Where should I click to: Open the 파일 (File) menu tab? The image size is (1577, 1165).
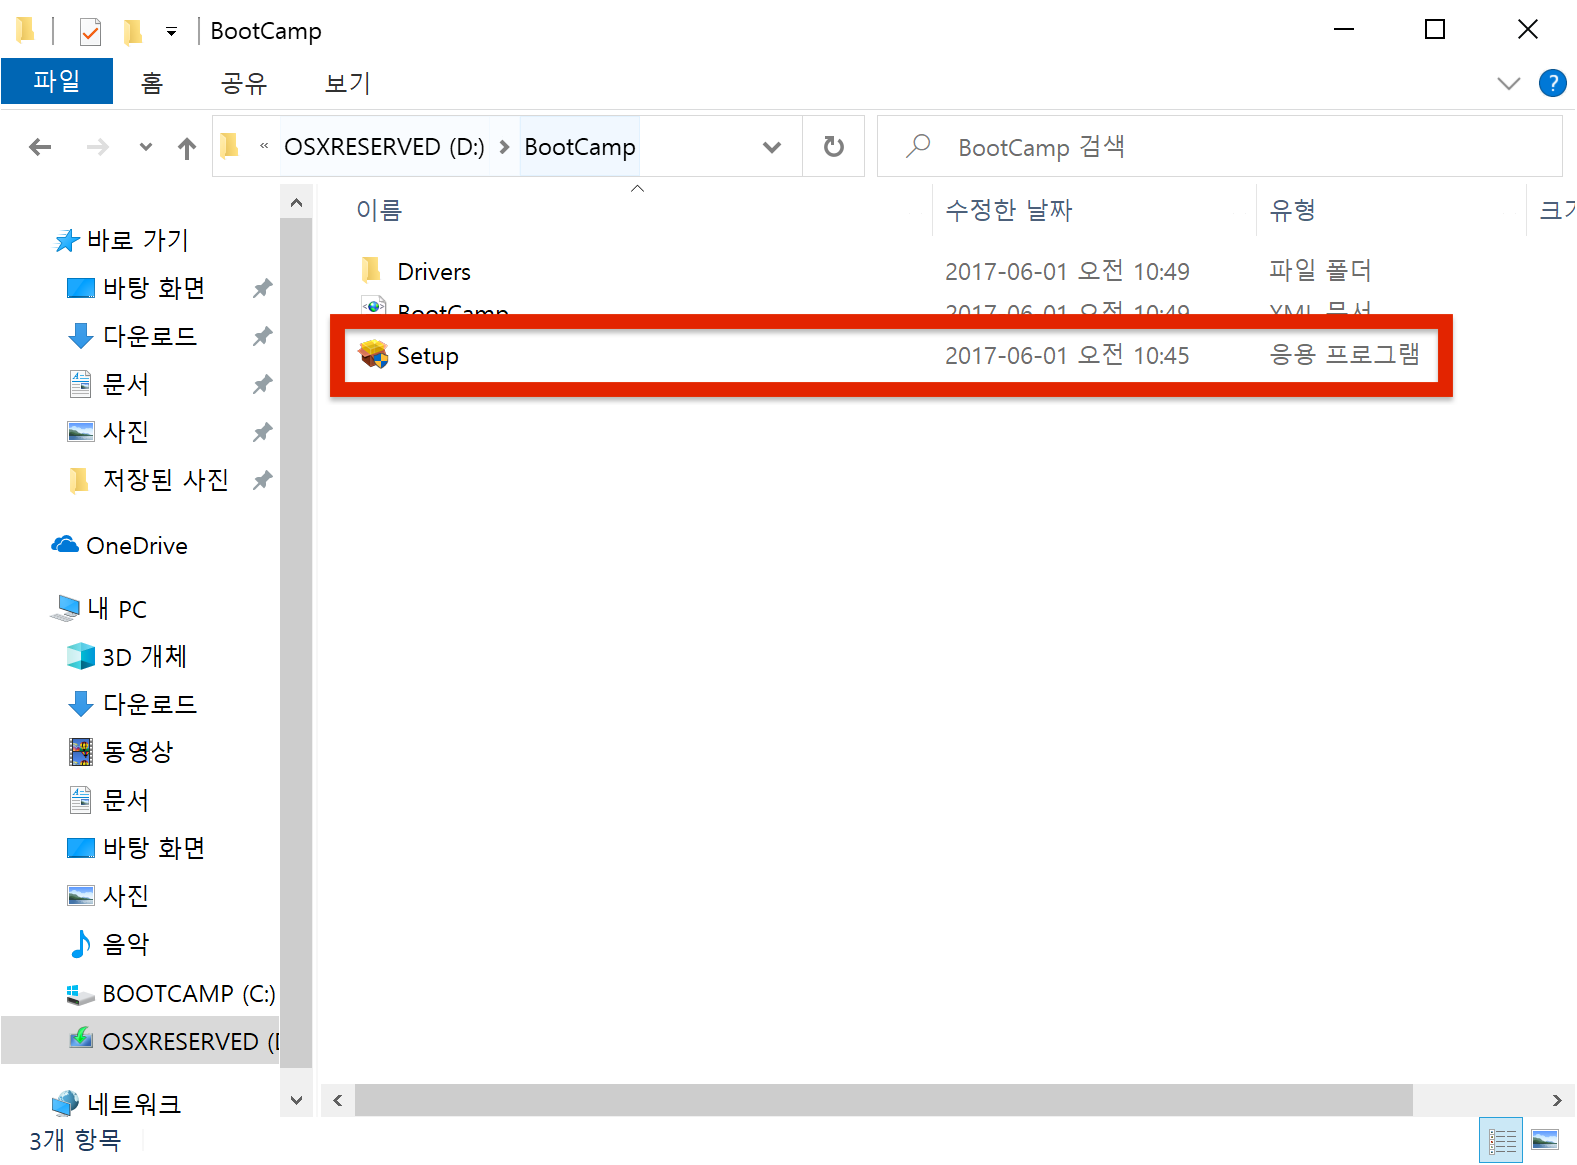point(57,81)
